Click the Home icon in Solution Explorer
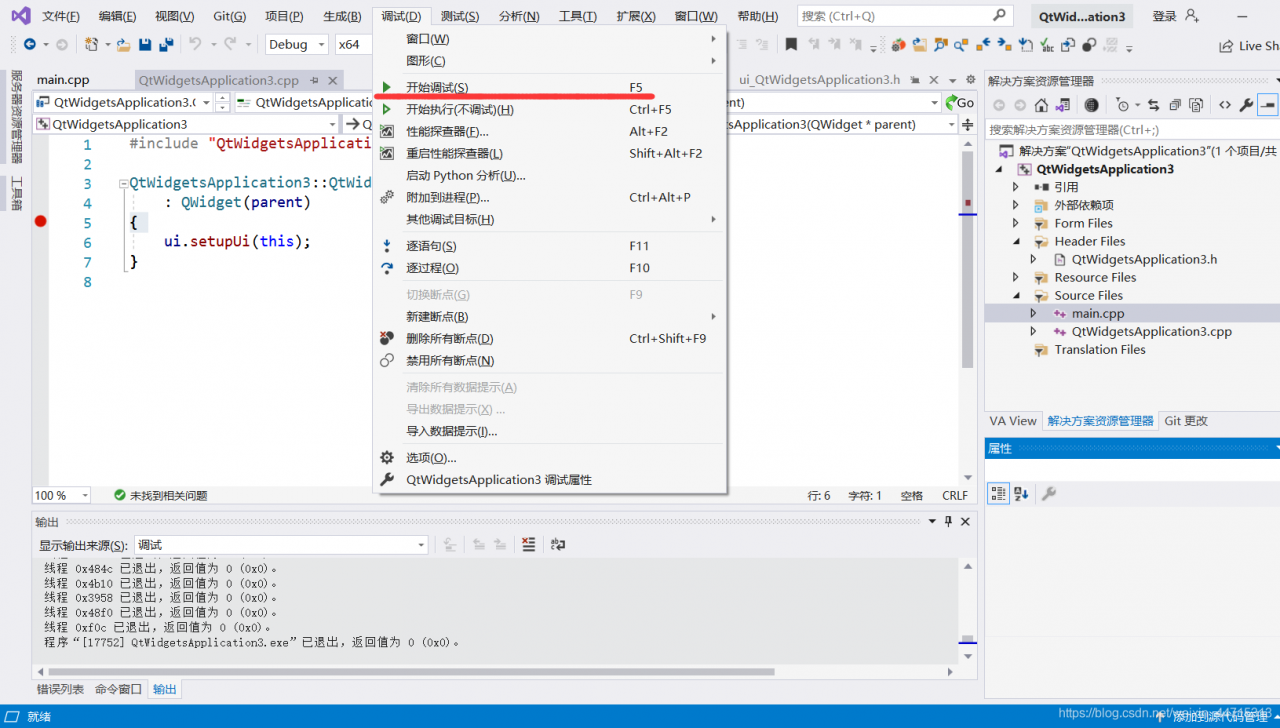Viewport: 1280px width, 728px height. (1041, 105)
